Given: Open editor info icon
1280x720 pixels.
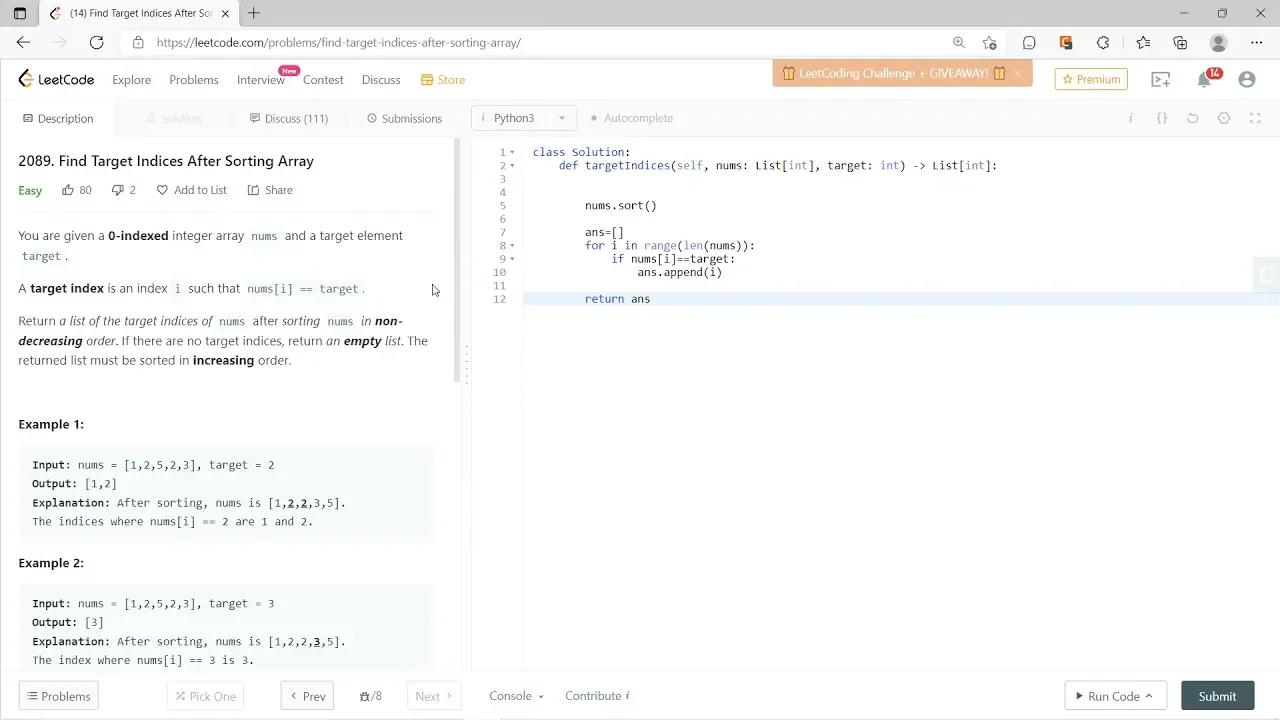Looking at the screenshot, I should coord(1130,118).
